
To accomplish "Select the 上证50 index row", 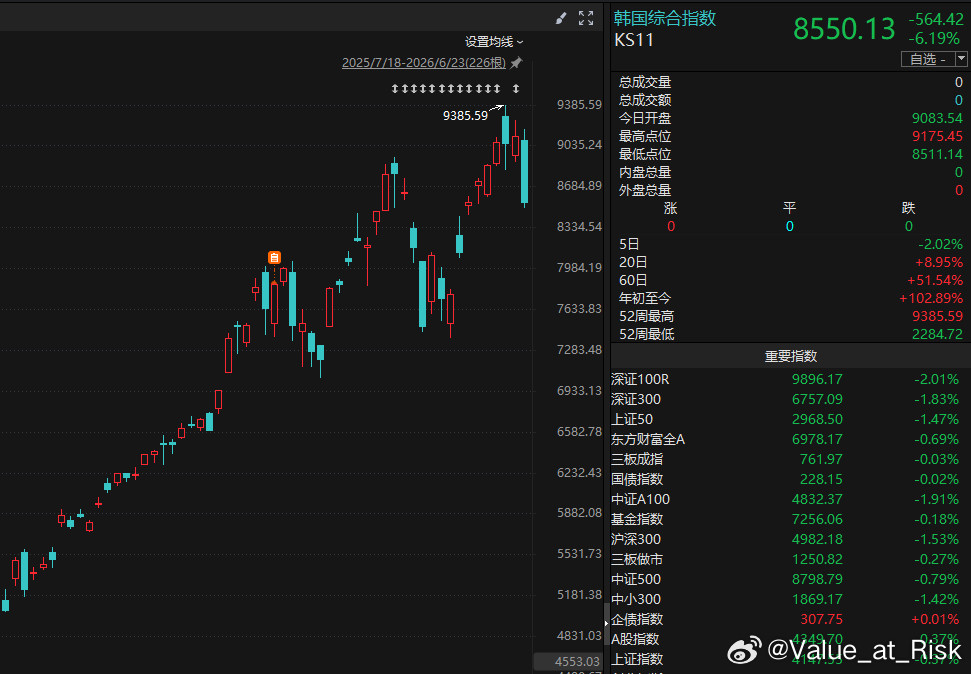I will coord(791,419).
